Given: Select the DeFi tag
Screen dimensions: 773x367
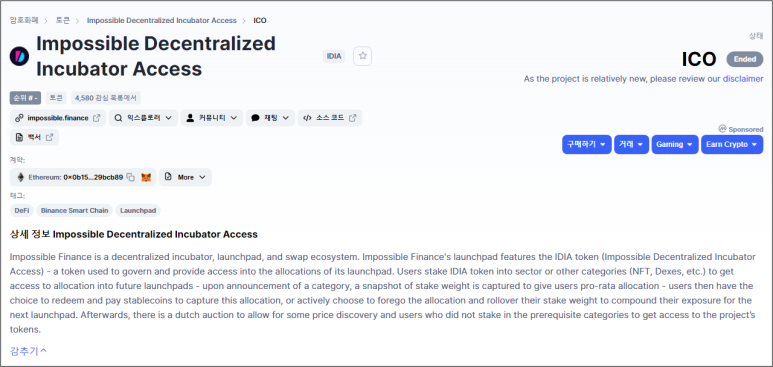Looking at the screenshot, I should pos(22,211).
